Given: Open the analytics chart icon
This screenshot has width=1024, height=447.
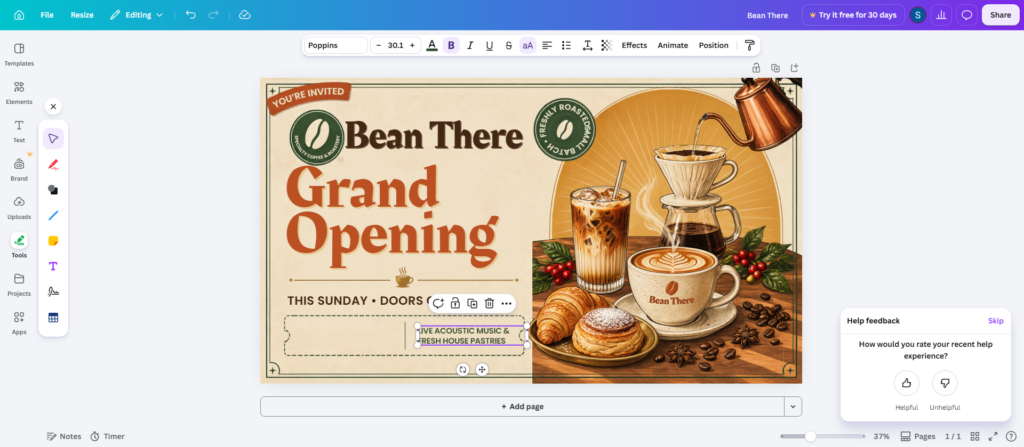Looking at the screenshot, I should click(x=941, y=15).
